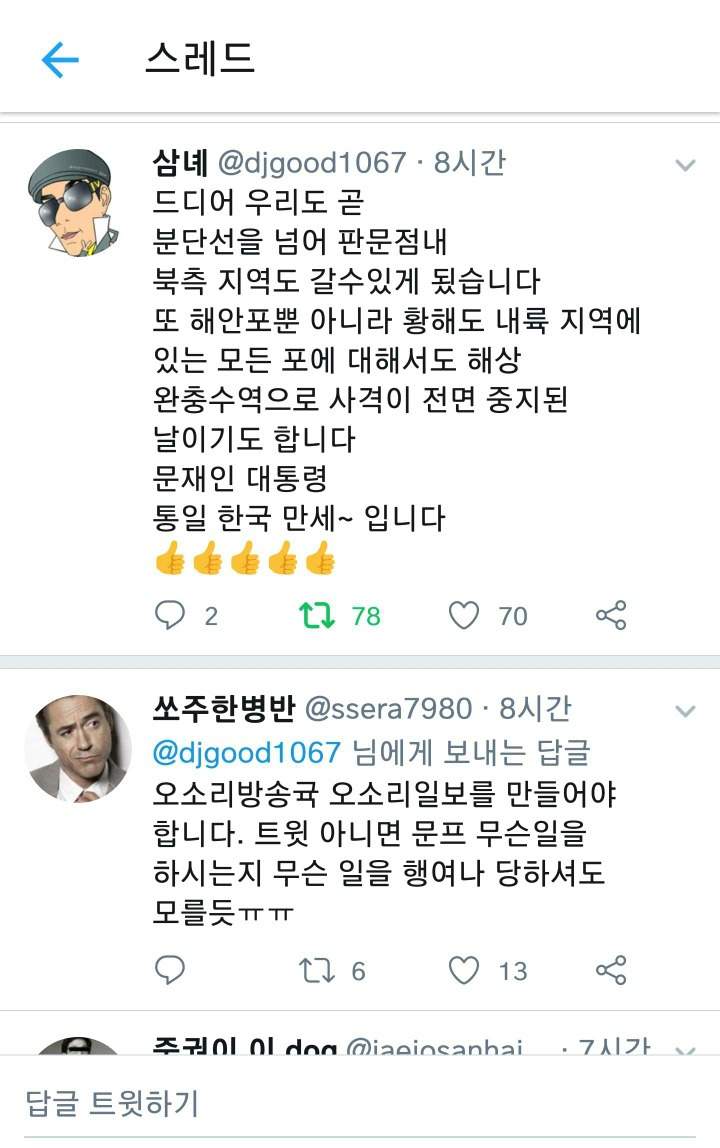
Task: Tap the 스레드 thread title
Action: [200, 59]
